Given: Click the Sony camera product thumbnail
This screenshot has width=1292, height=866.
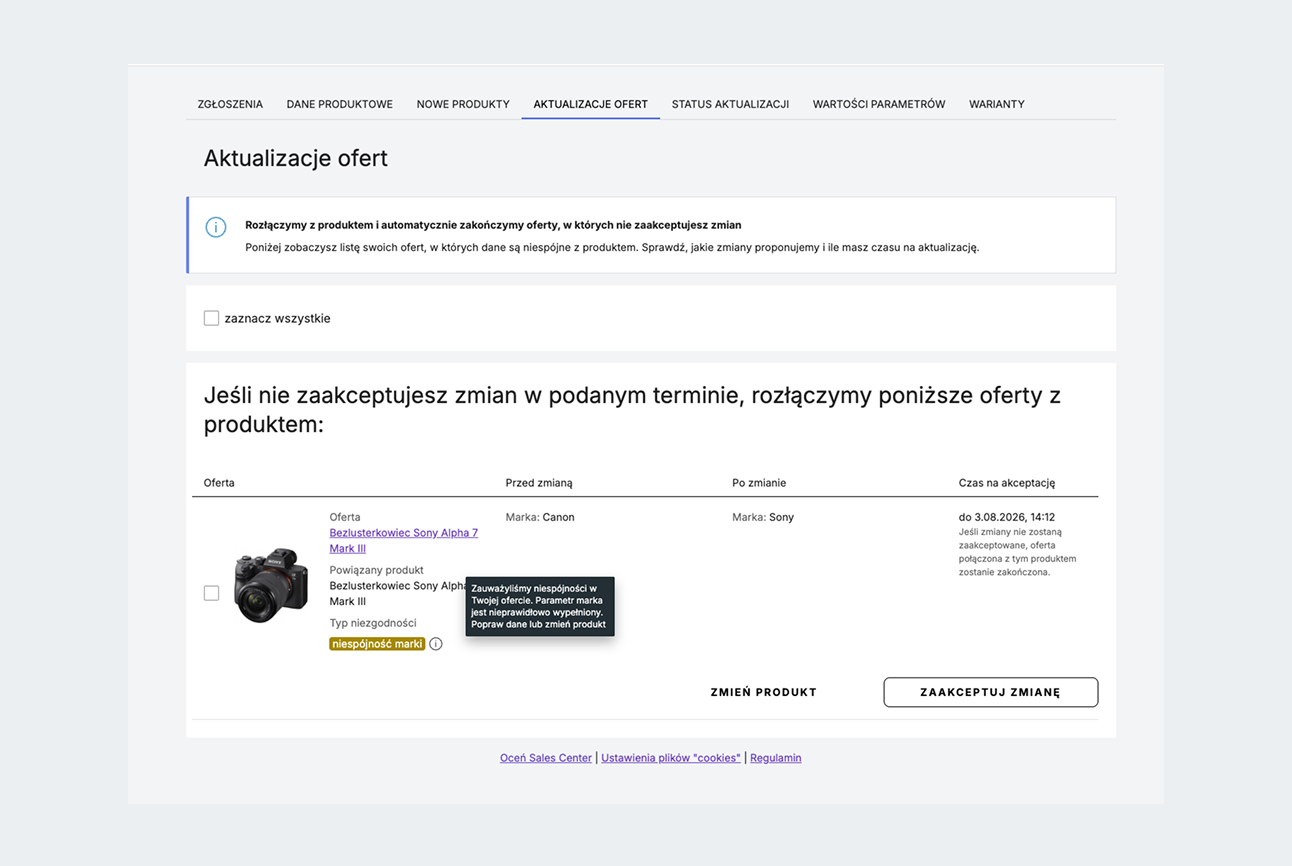Looking at the screenshot, I should 271,585.
